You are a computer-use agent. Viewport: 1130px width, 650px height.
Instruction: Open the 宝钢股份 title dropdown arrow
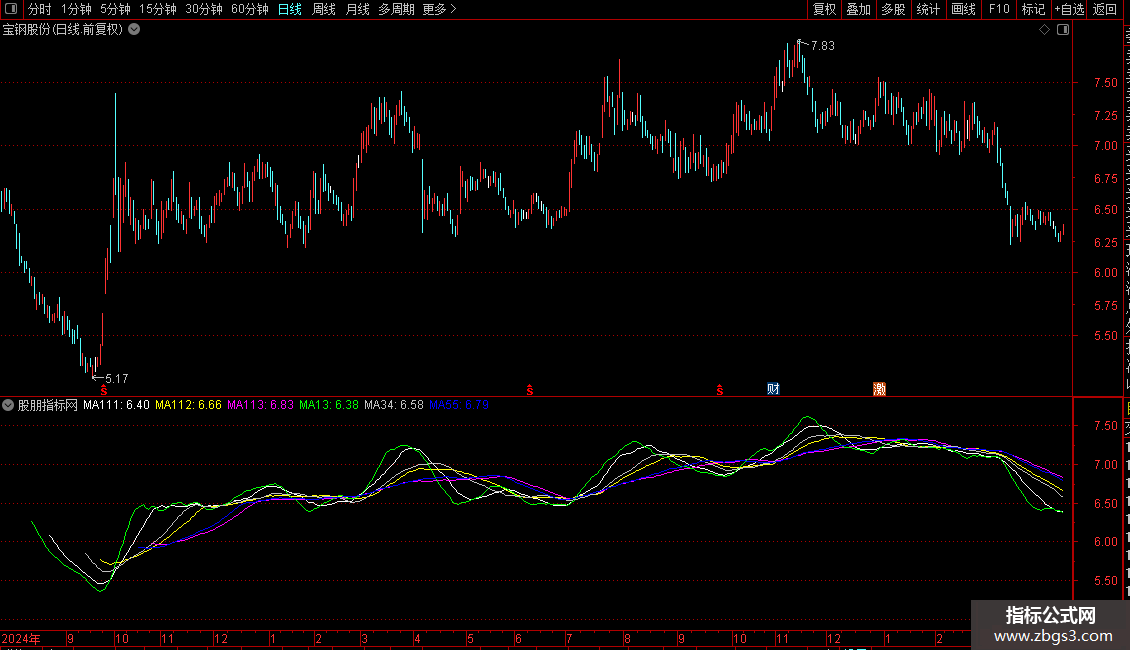click(134, 29)
